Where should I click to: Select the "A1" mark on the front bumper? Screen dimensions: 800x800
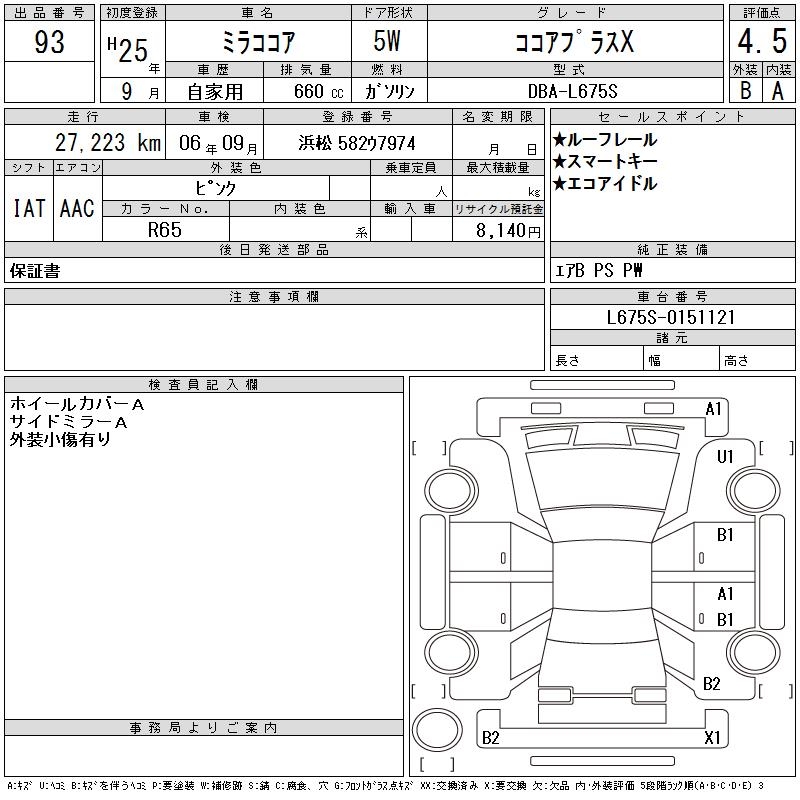pyautogui.click(x=713, y=409)
